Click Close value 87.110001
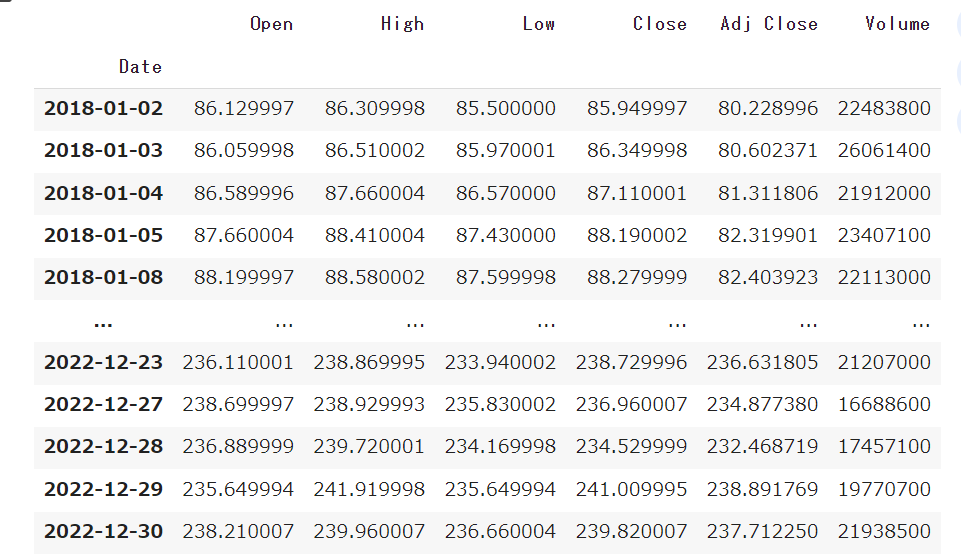Image resolution: width=961 pixels, height=559 pixels. [x=637, y=194]
